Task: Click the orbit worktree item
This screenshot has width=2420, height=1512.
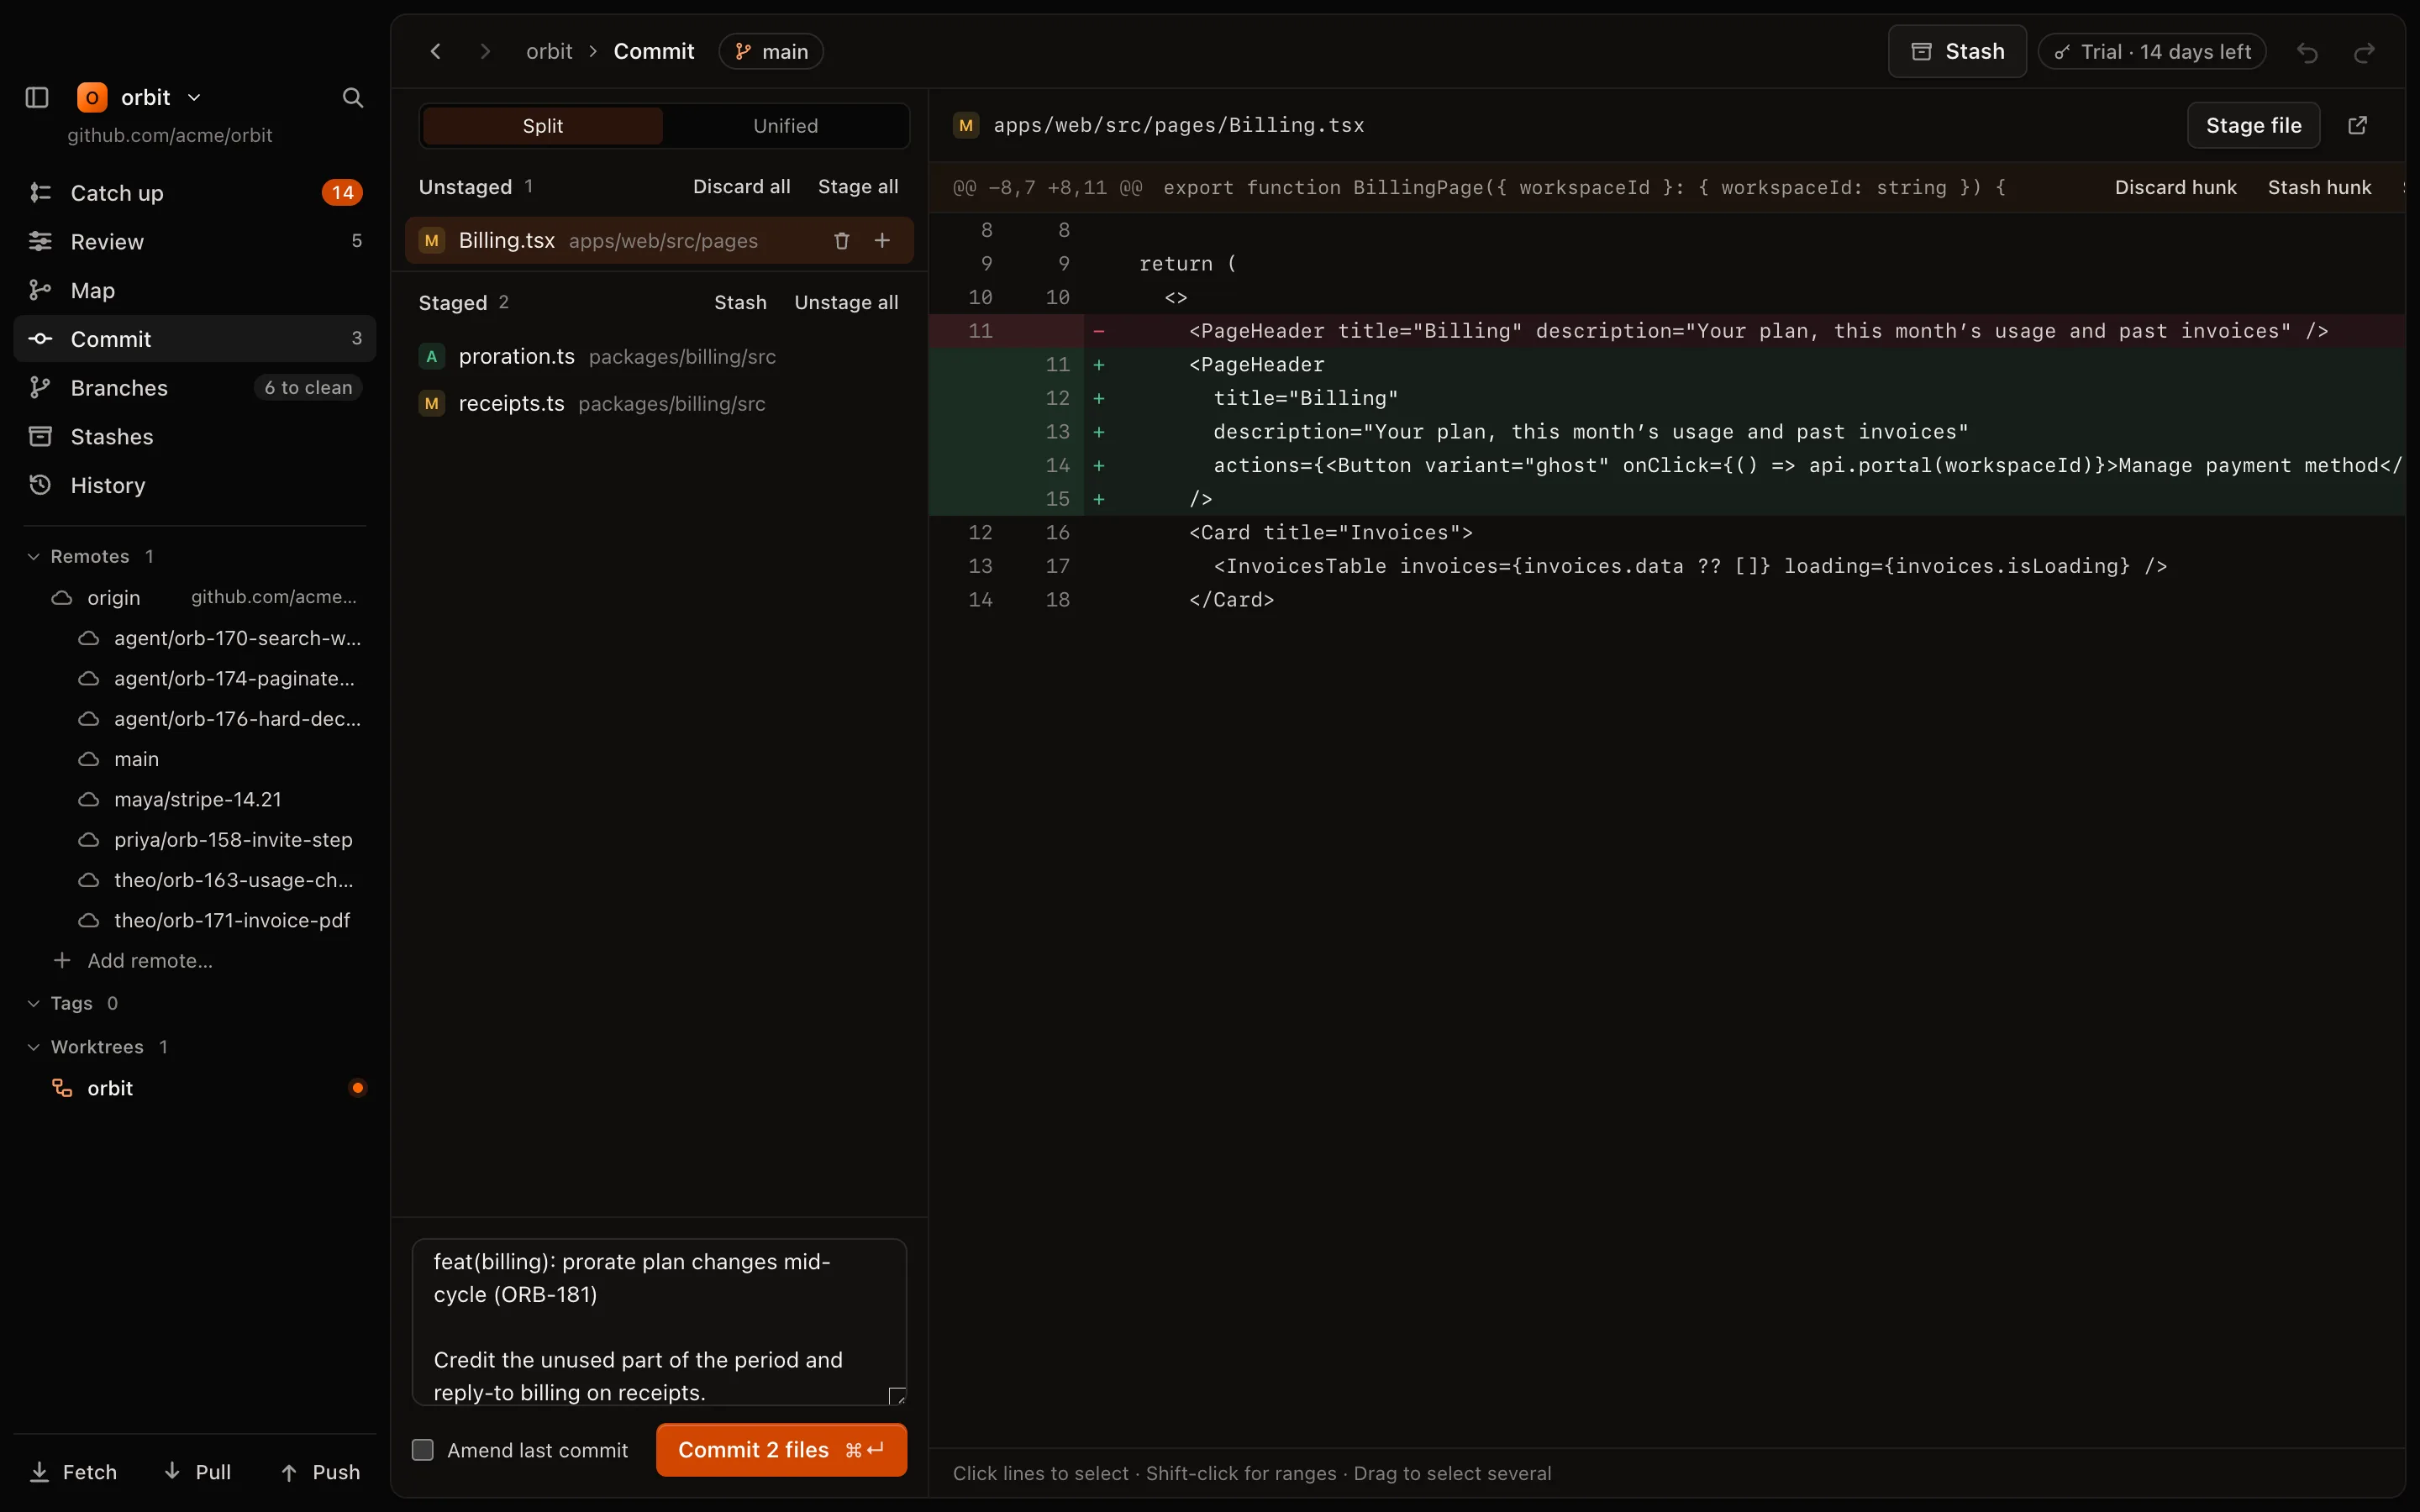Action: pyautogui.click(x=195, y=1088)
